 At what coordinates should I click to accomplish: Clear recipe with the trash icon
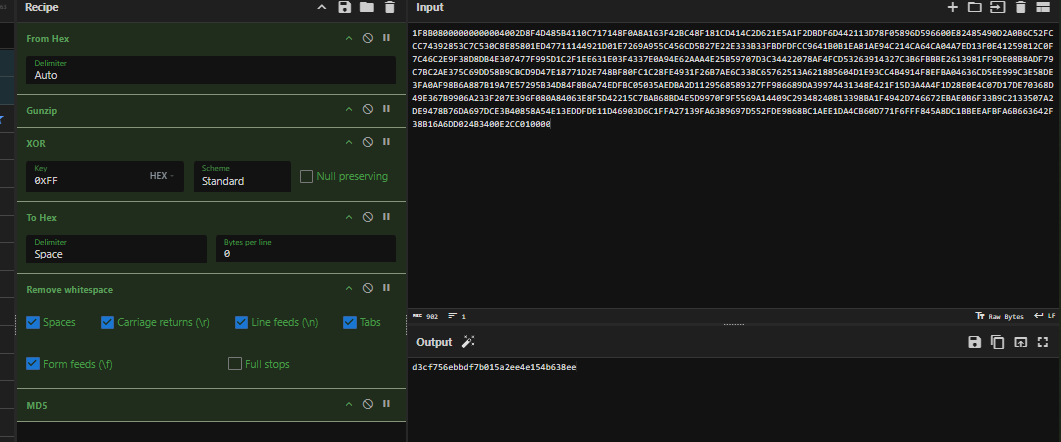coord(389,8)
